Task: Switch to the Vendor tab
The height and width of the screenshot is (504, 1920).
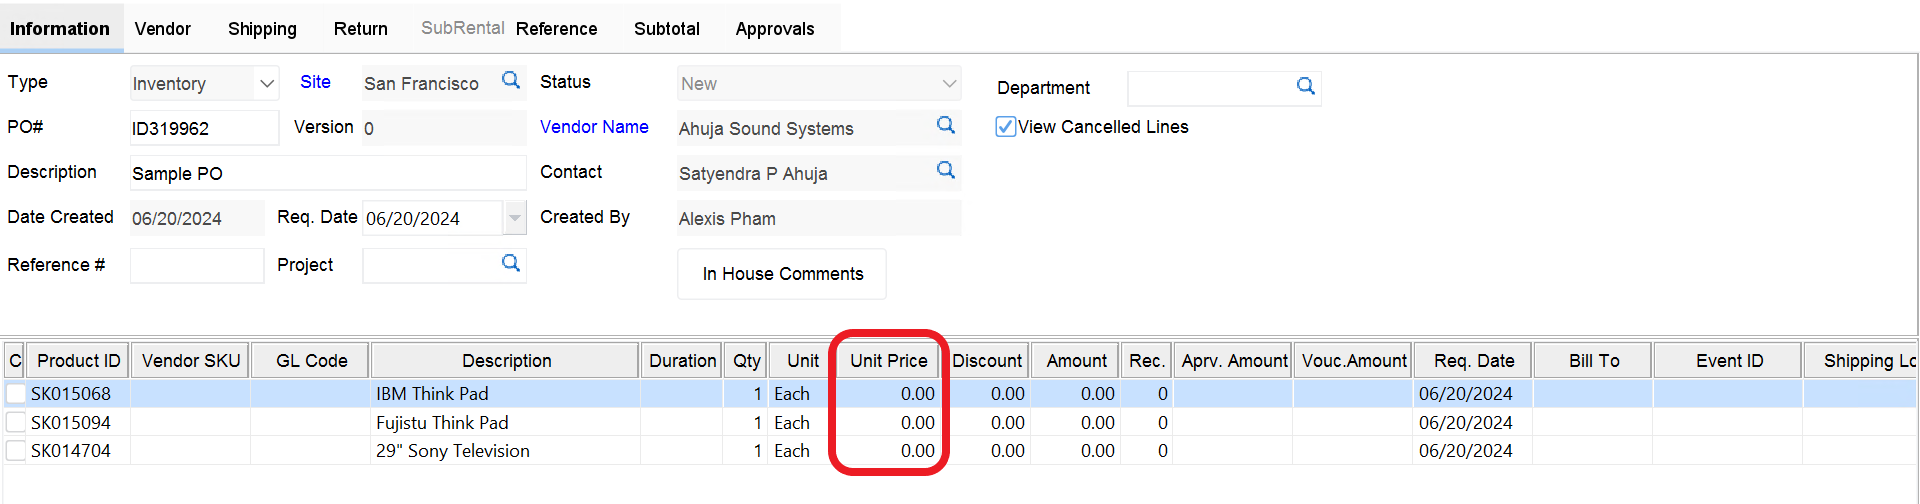Action: pyautogui.click(x=162, y=29)
